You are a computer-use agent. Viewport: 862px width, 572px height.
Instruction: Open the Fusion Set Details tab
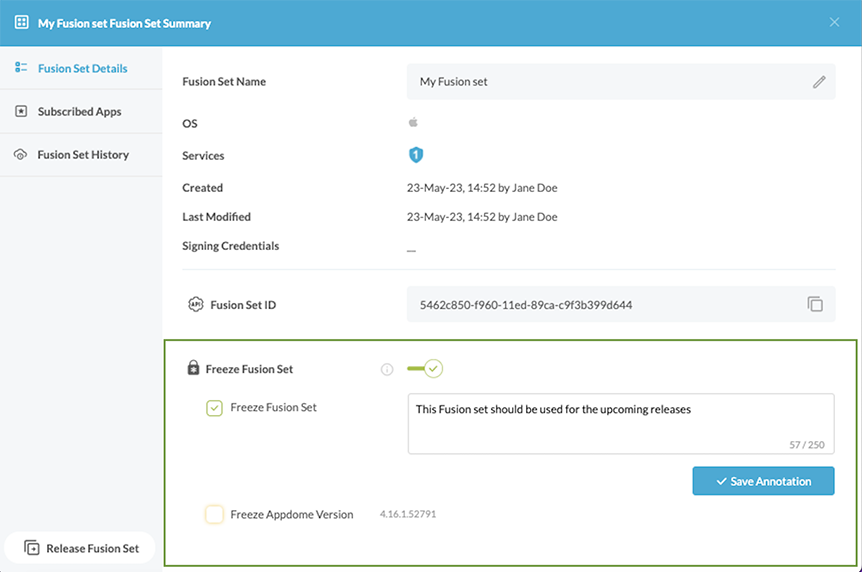click(81, 69)
